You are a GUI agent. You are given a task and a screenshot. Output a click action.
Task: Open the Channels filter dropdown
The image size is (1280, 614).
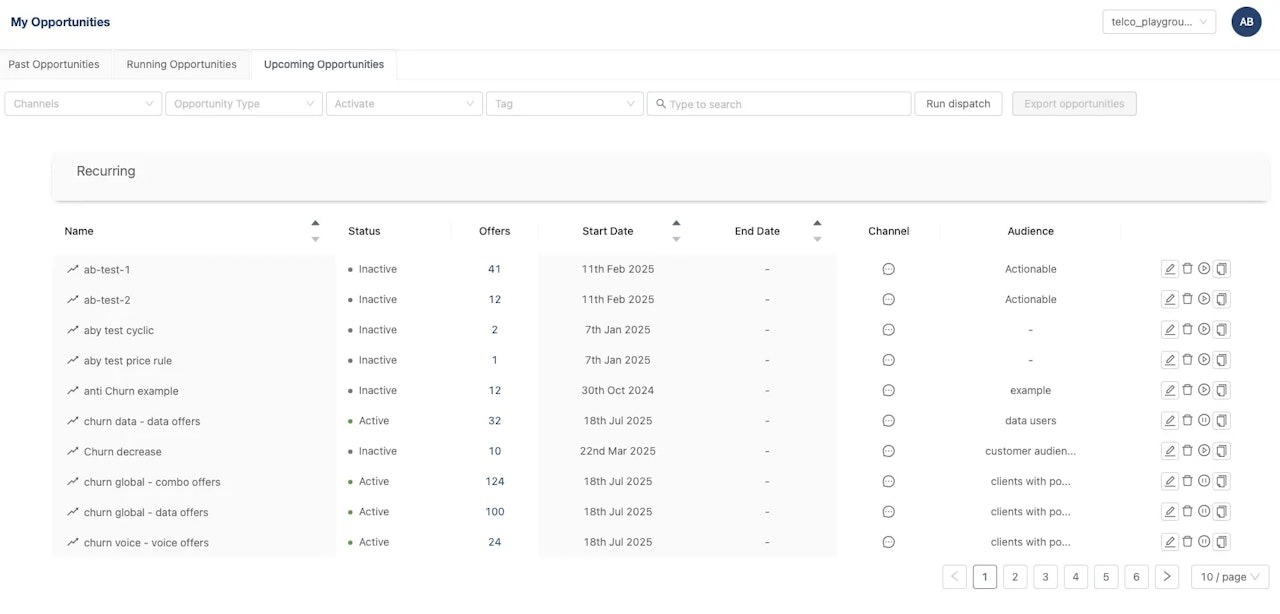click(83, 104)
